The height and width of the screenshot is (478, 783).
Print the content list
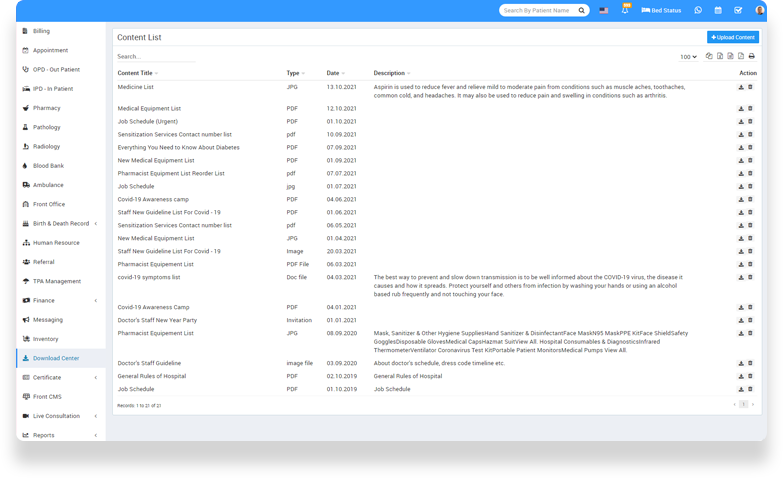pos(751,57)
